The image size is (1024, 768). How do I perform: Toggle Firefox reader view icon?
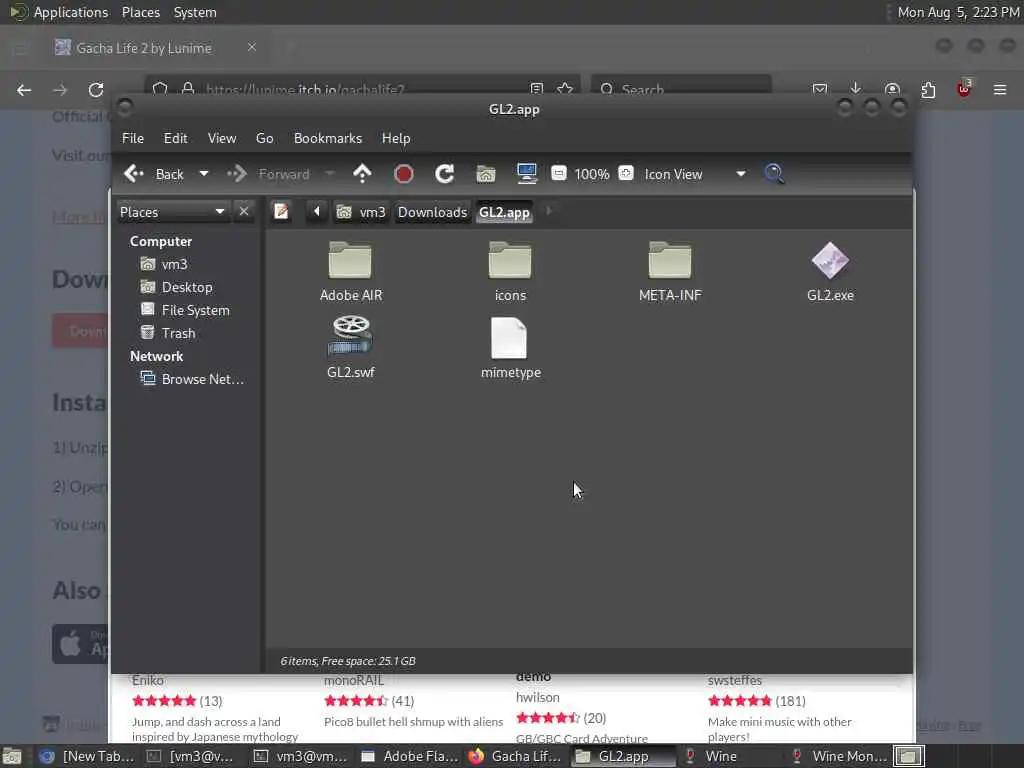537,88
